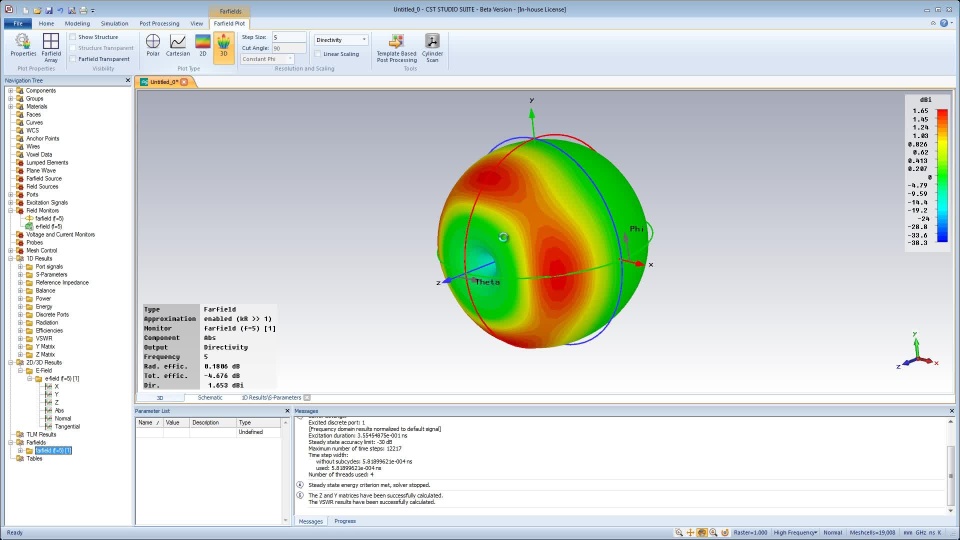This screenshot has width=960, height=540.
Task: Select the e-field (f=5) monitor item
Action: [48, 227]
